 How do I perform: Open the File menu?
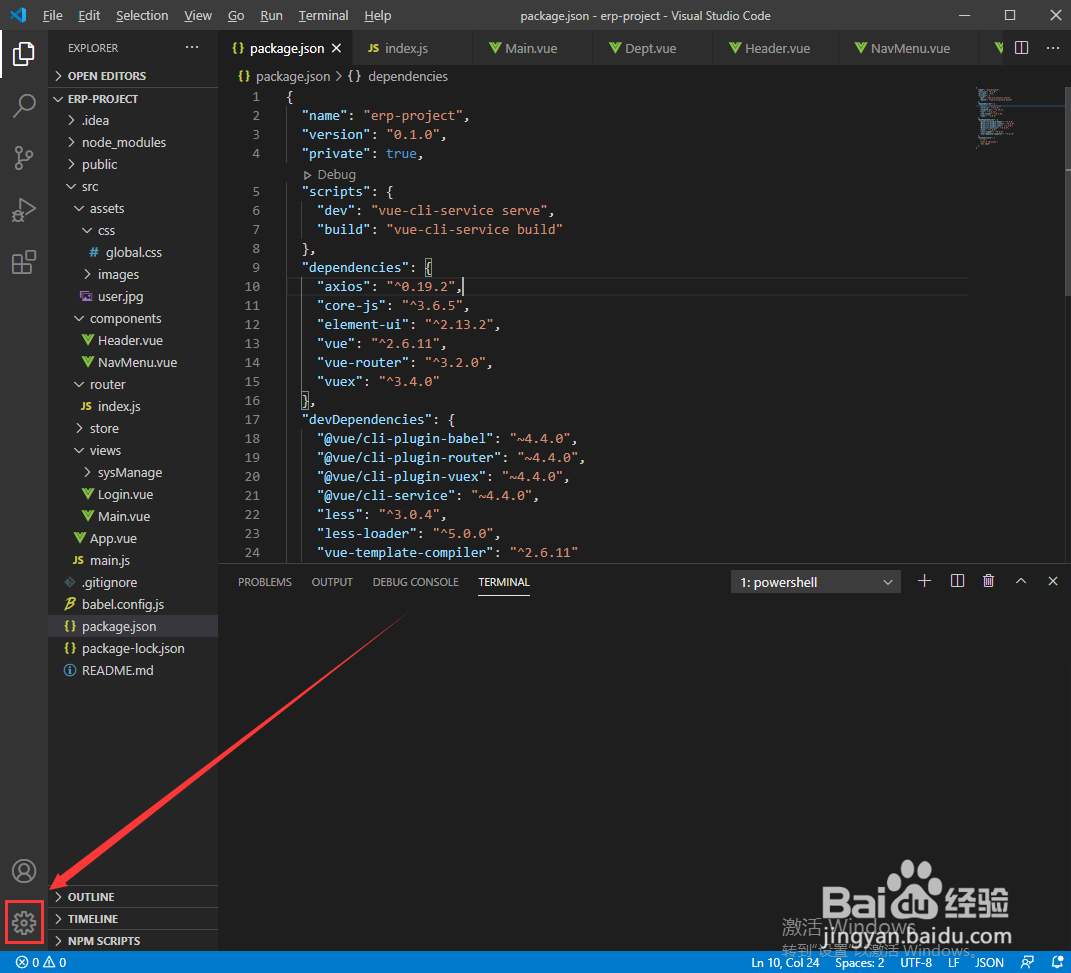point(53,15)
